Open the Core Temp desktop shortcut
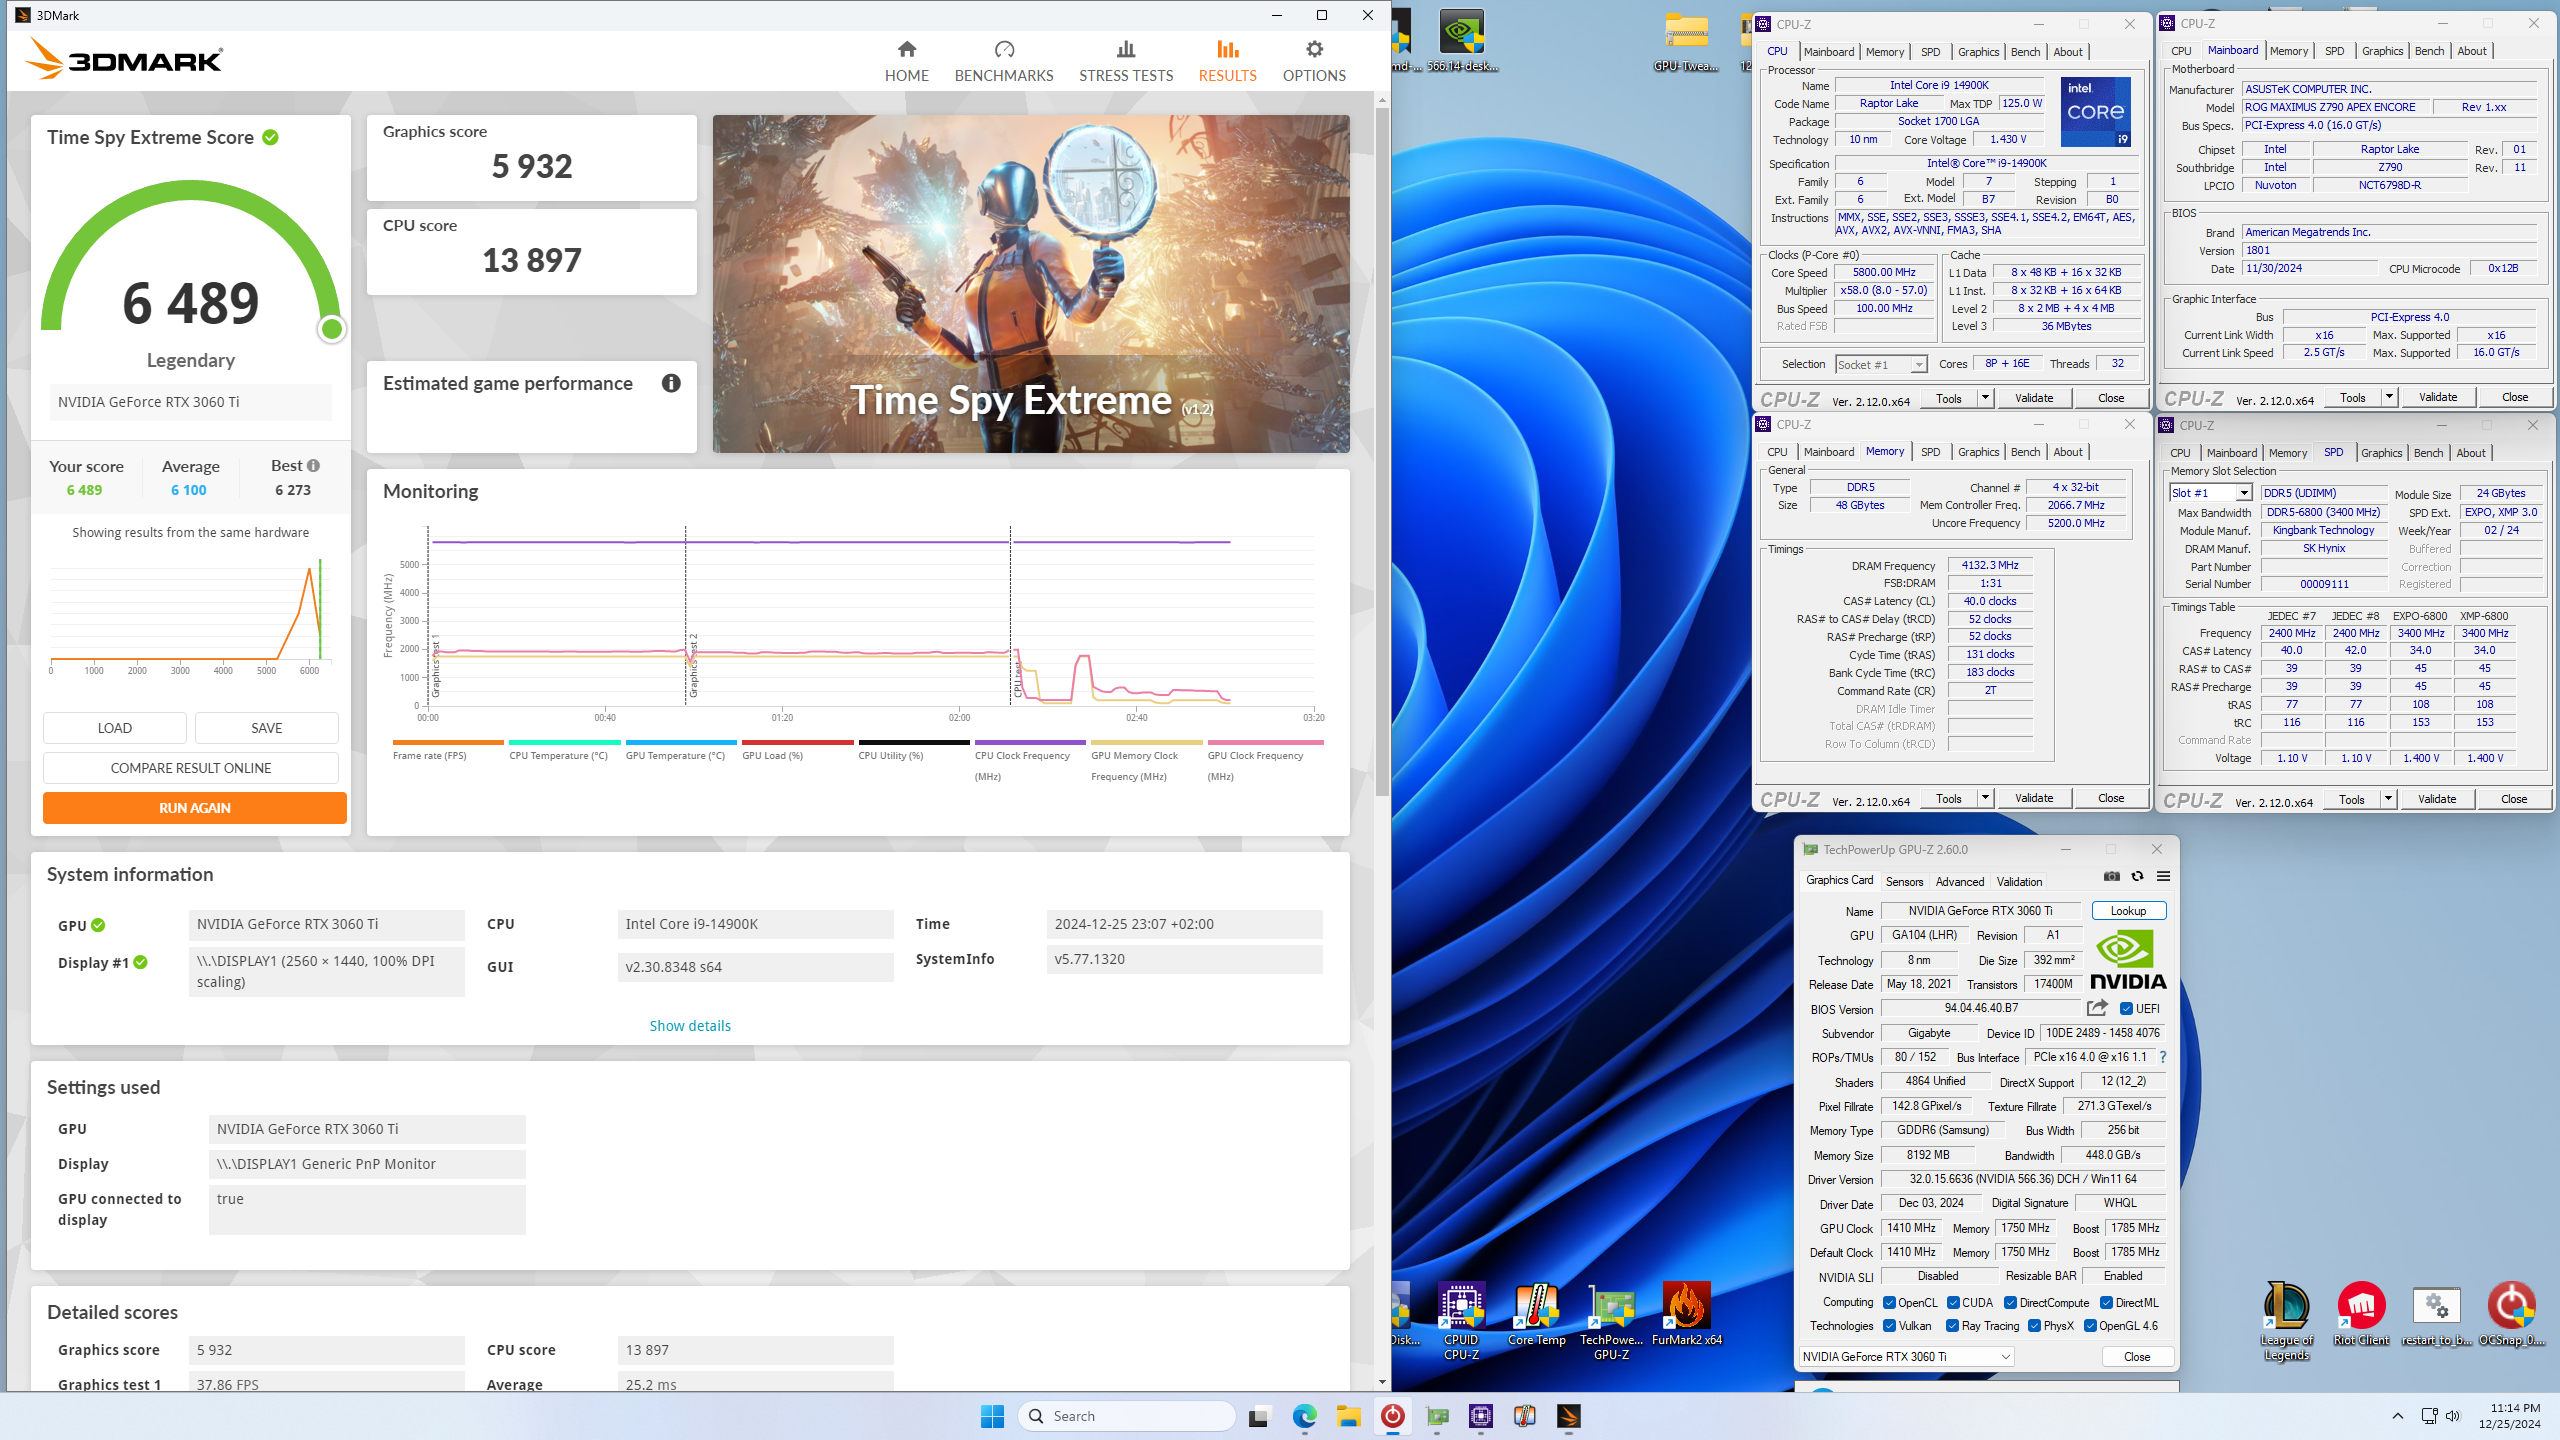Image resolution: width=2560 pixels, height=1440 pixels. tap(1537, 1315)
